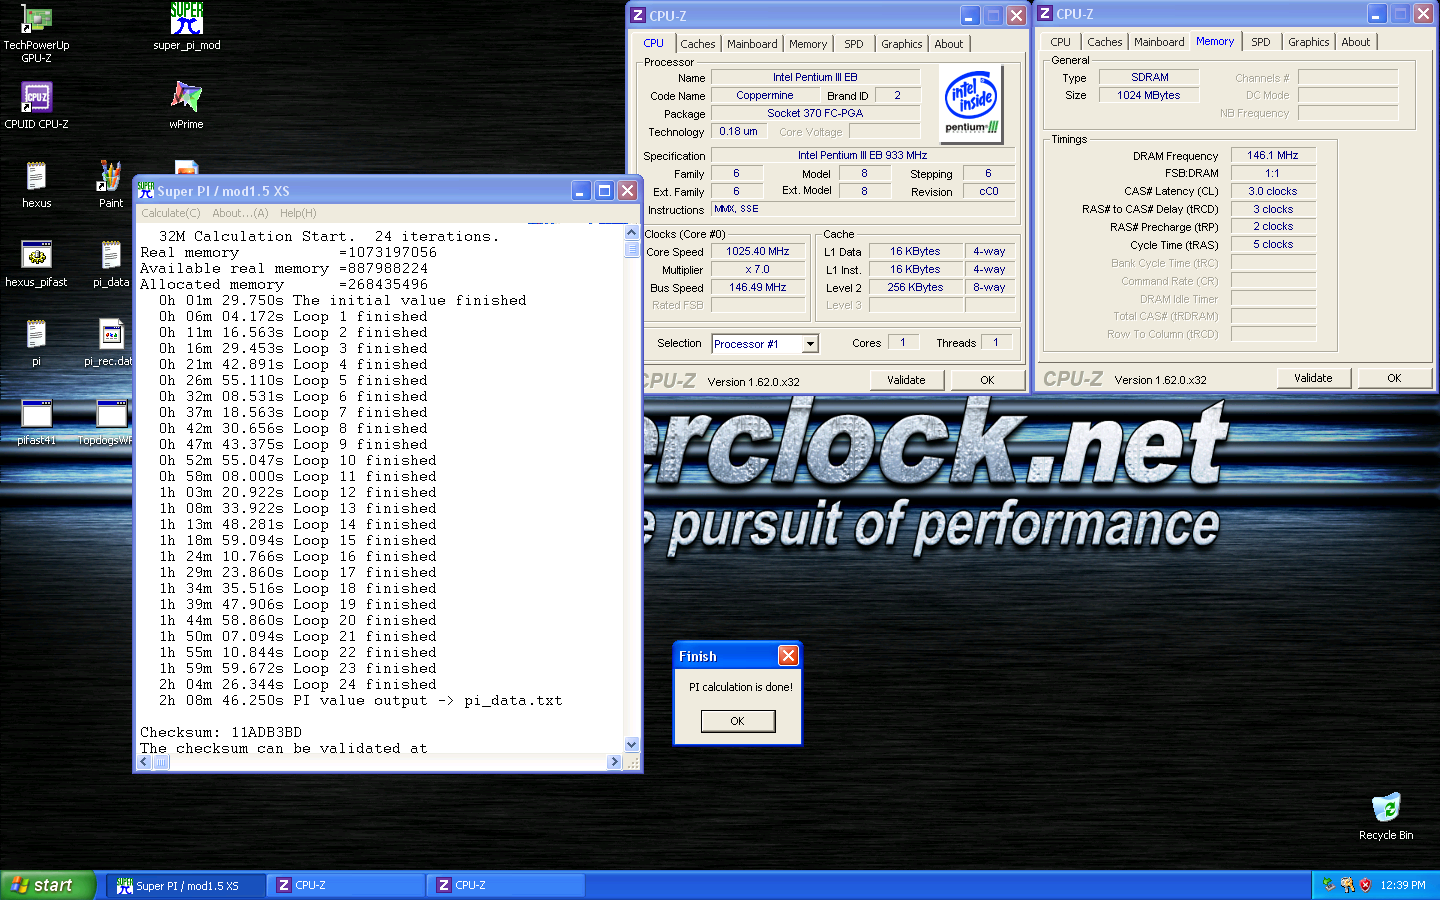Switch to Graphics tab in left CPU-Z
This screenshot has height=900, width=1440.
click(902, 44)
